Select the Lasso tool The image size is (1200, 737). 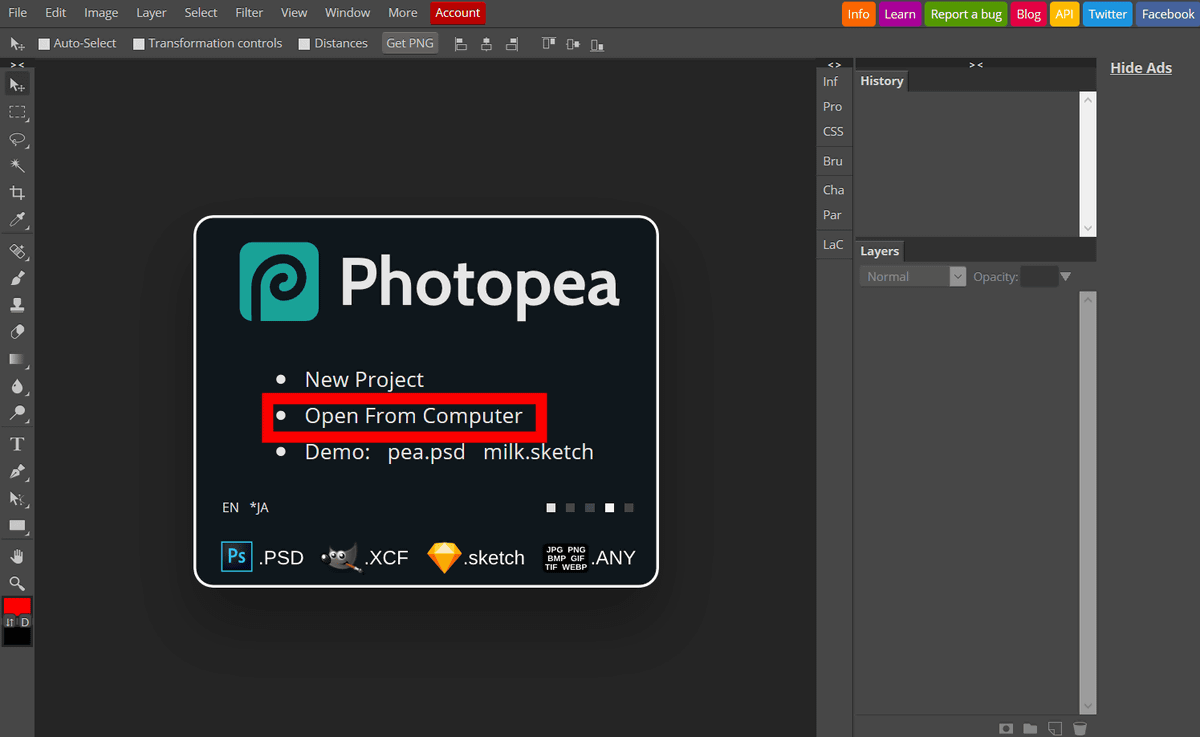coord(17,139)
